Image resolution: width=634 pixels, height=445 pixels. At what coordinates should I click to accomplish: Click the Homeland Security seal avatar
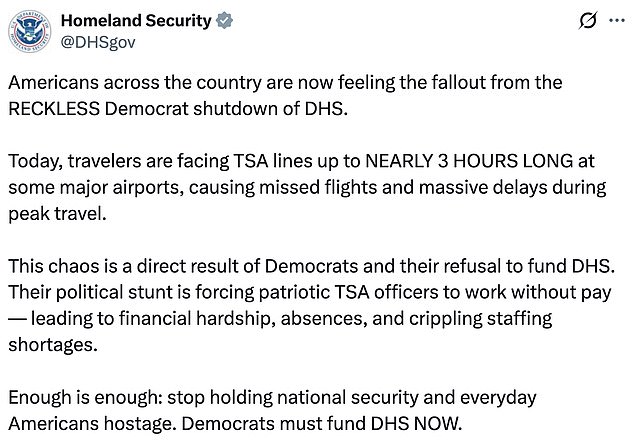pyautogui.click(x=30, y=32)
